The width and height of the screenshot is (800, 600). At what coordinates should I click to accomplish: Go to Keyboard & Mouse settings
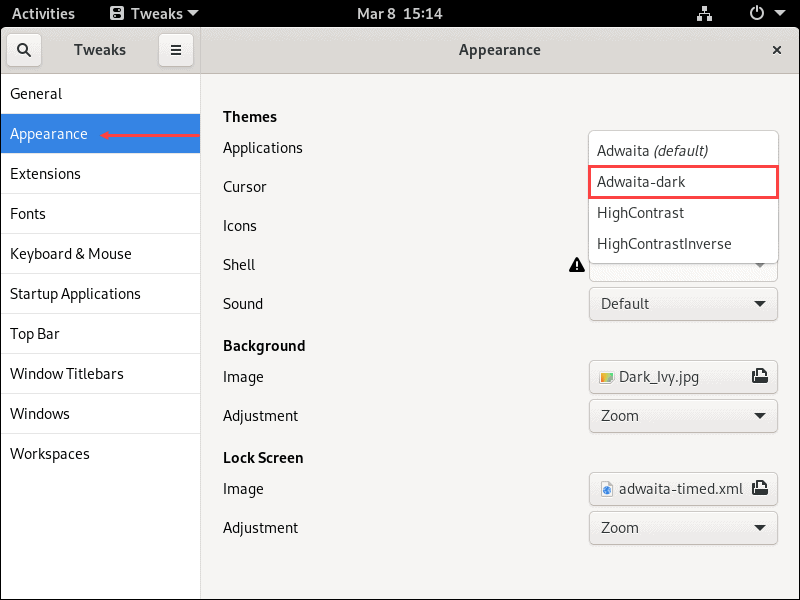[x=101, y=254]
